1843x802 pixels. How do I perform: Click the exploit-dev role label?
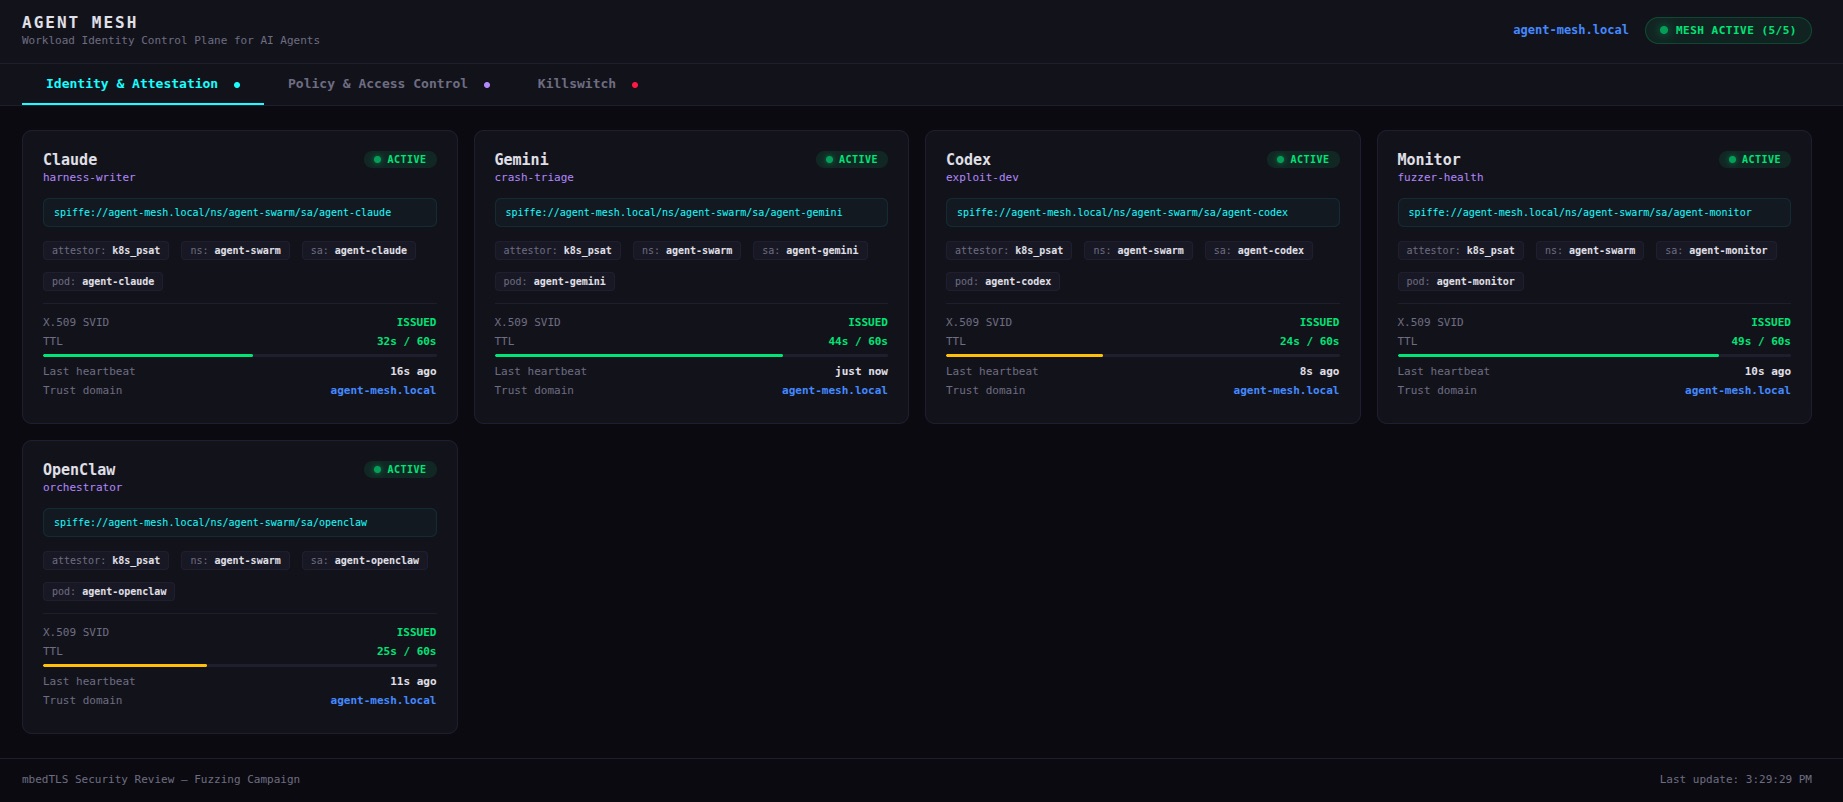(982, 178)
